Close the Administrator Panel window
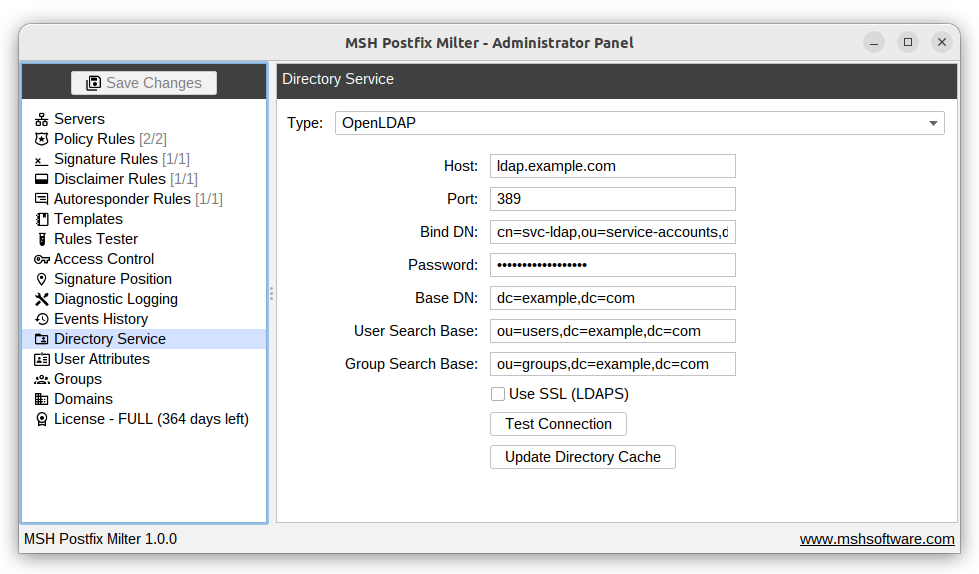The width and height of the screenshot is (979, 574). click(942, 42)
